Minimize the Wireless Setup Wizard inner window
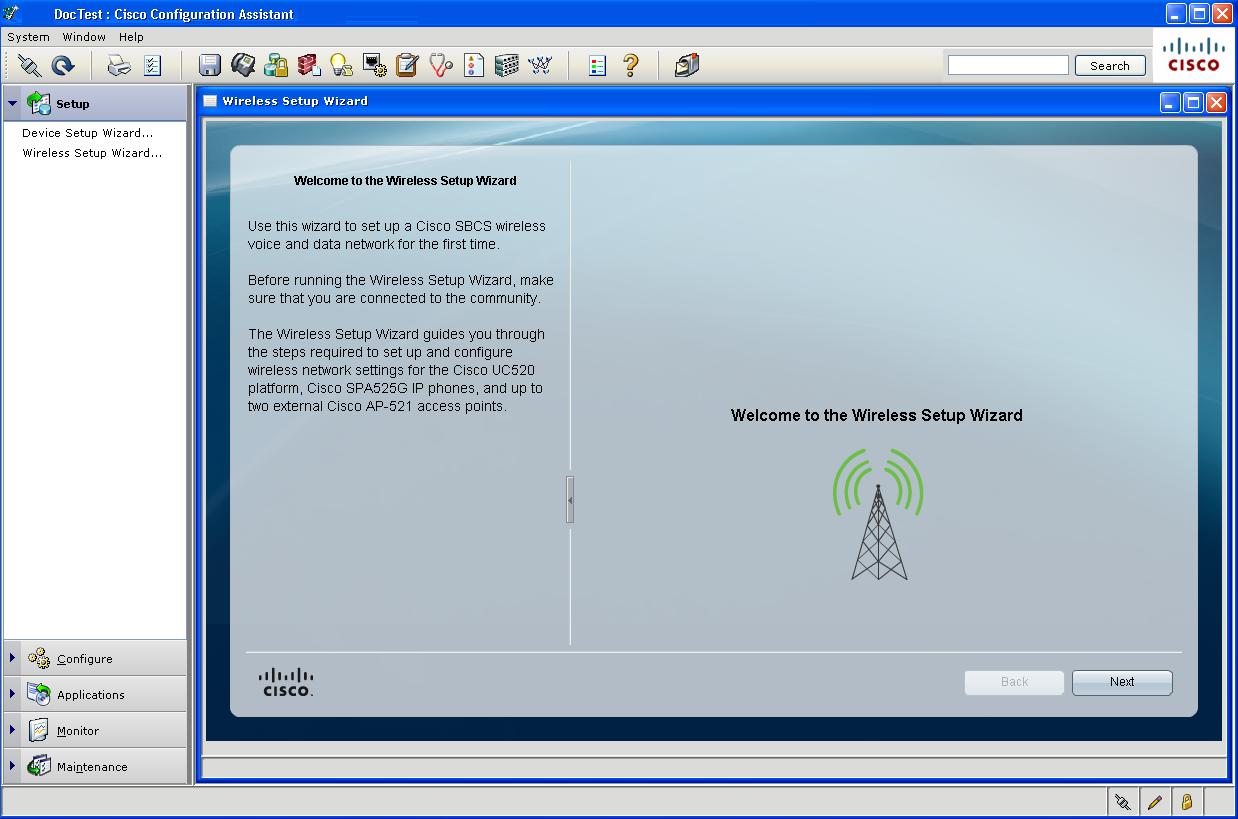Screen dimensions: 1238x819 (1170, 102)
